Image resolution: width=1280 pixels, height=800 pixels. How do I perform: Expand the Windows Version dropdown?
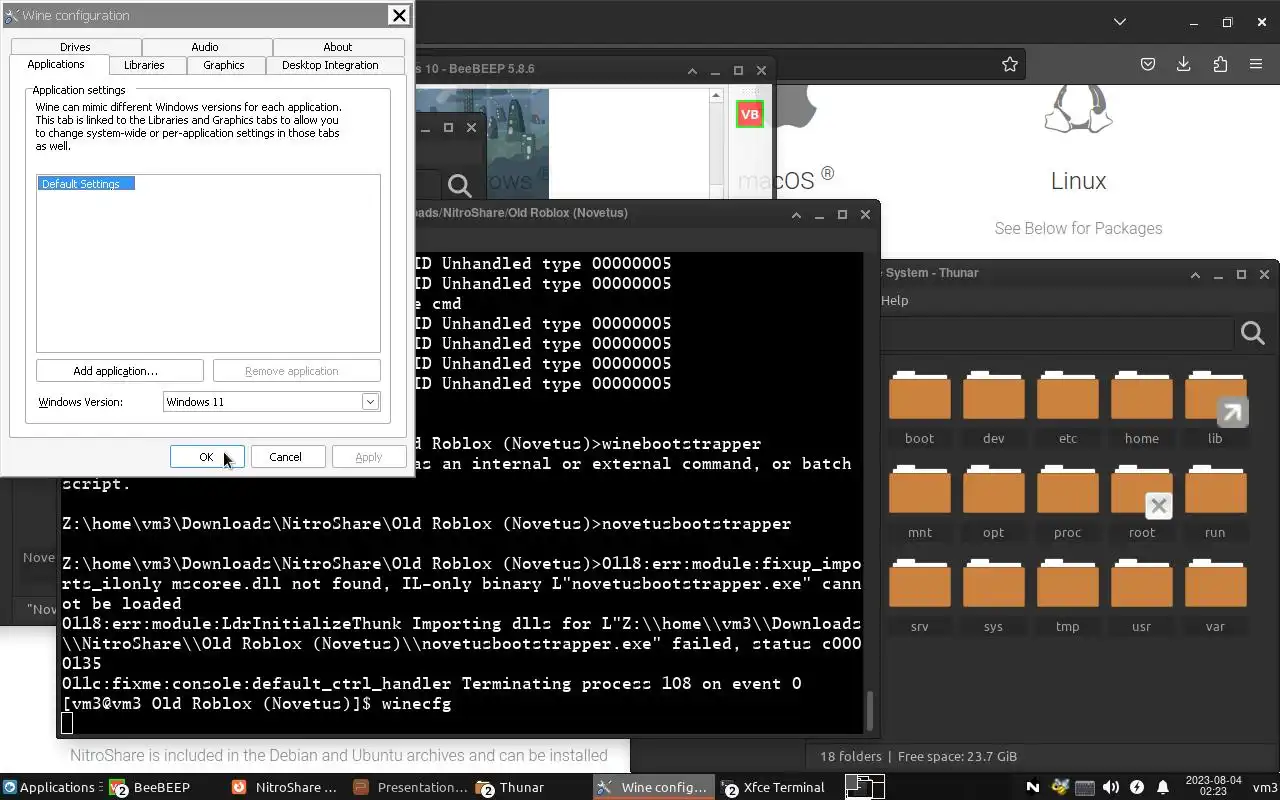pos(370,402)
